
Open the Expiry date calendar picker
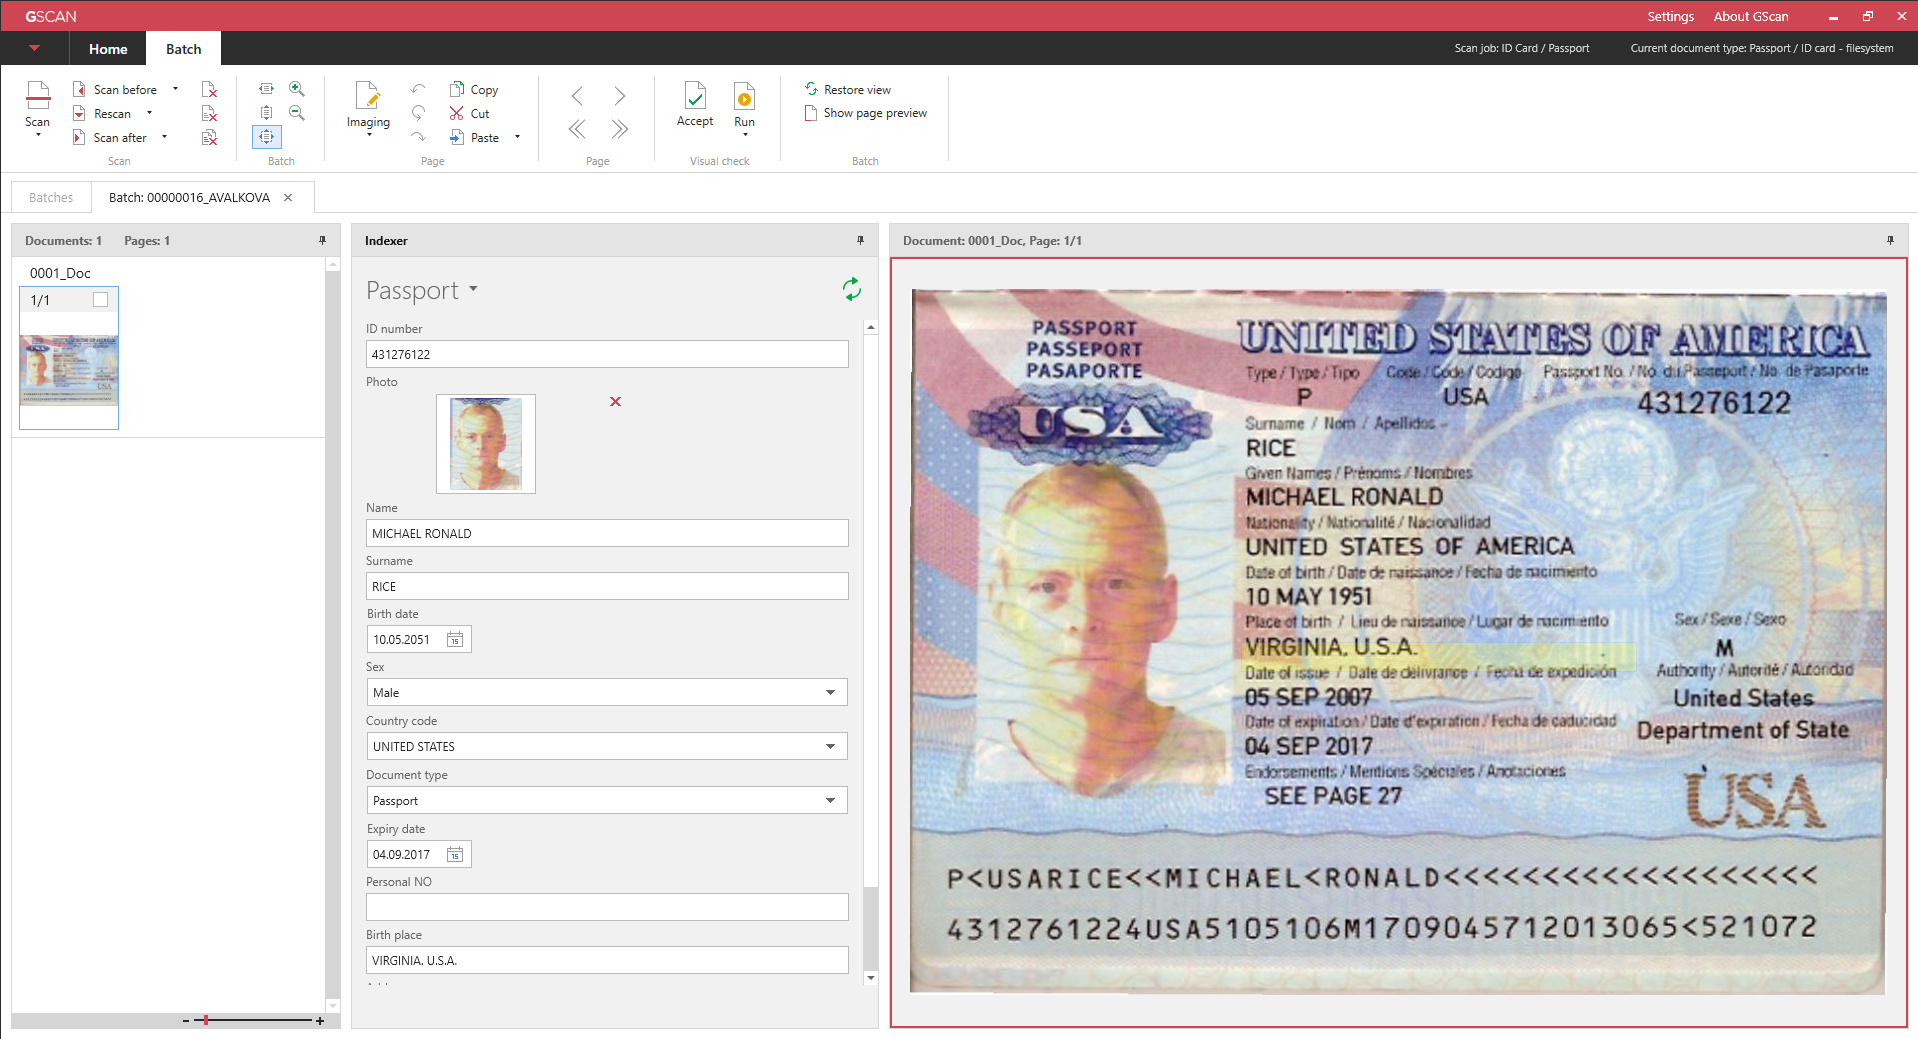click(455, 854)
